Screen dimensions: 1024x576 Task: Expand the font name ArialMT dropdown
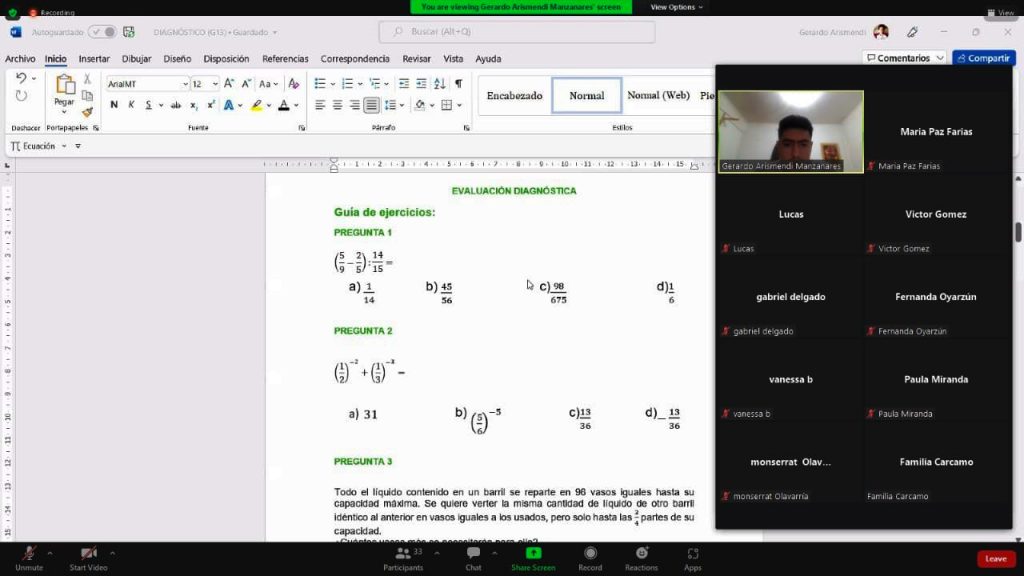coord(184,84)
